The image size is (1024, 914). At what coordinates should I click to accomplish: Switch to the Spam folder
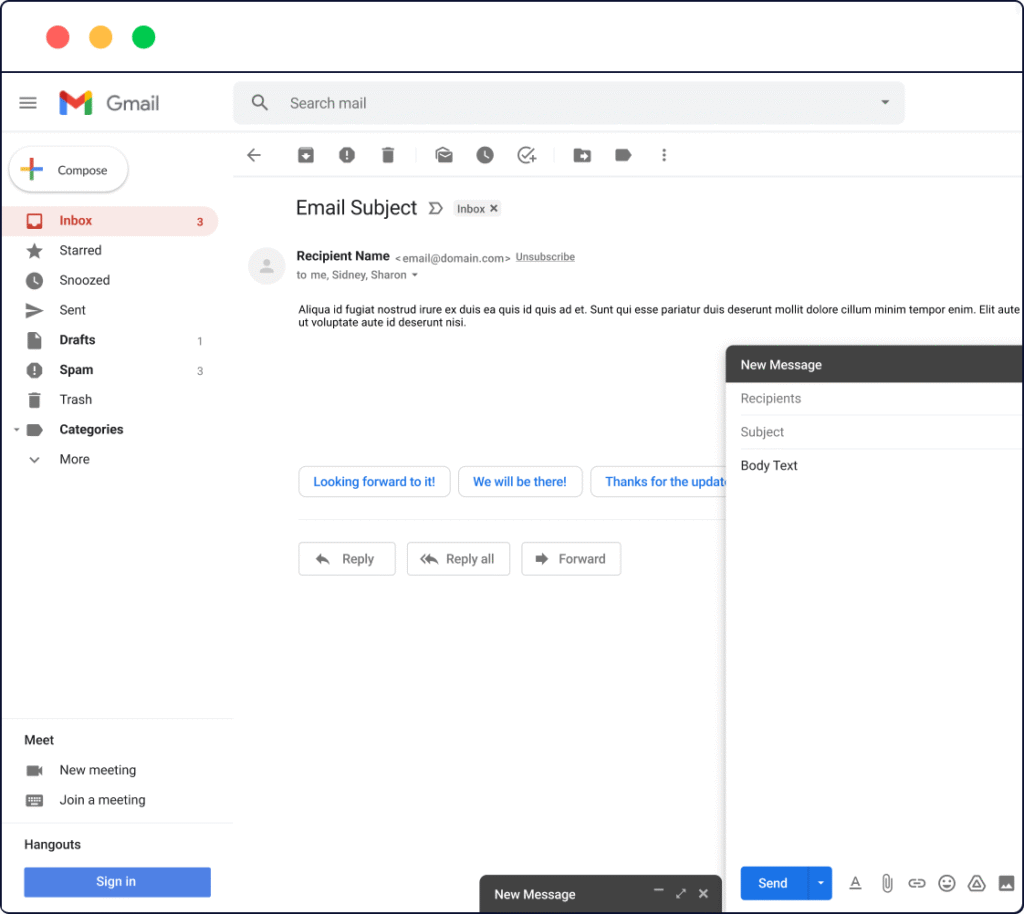click(76, 370)
